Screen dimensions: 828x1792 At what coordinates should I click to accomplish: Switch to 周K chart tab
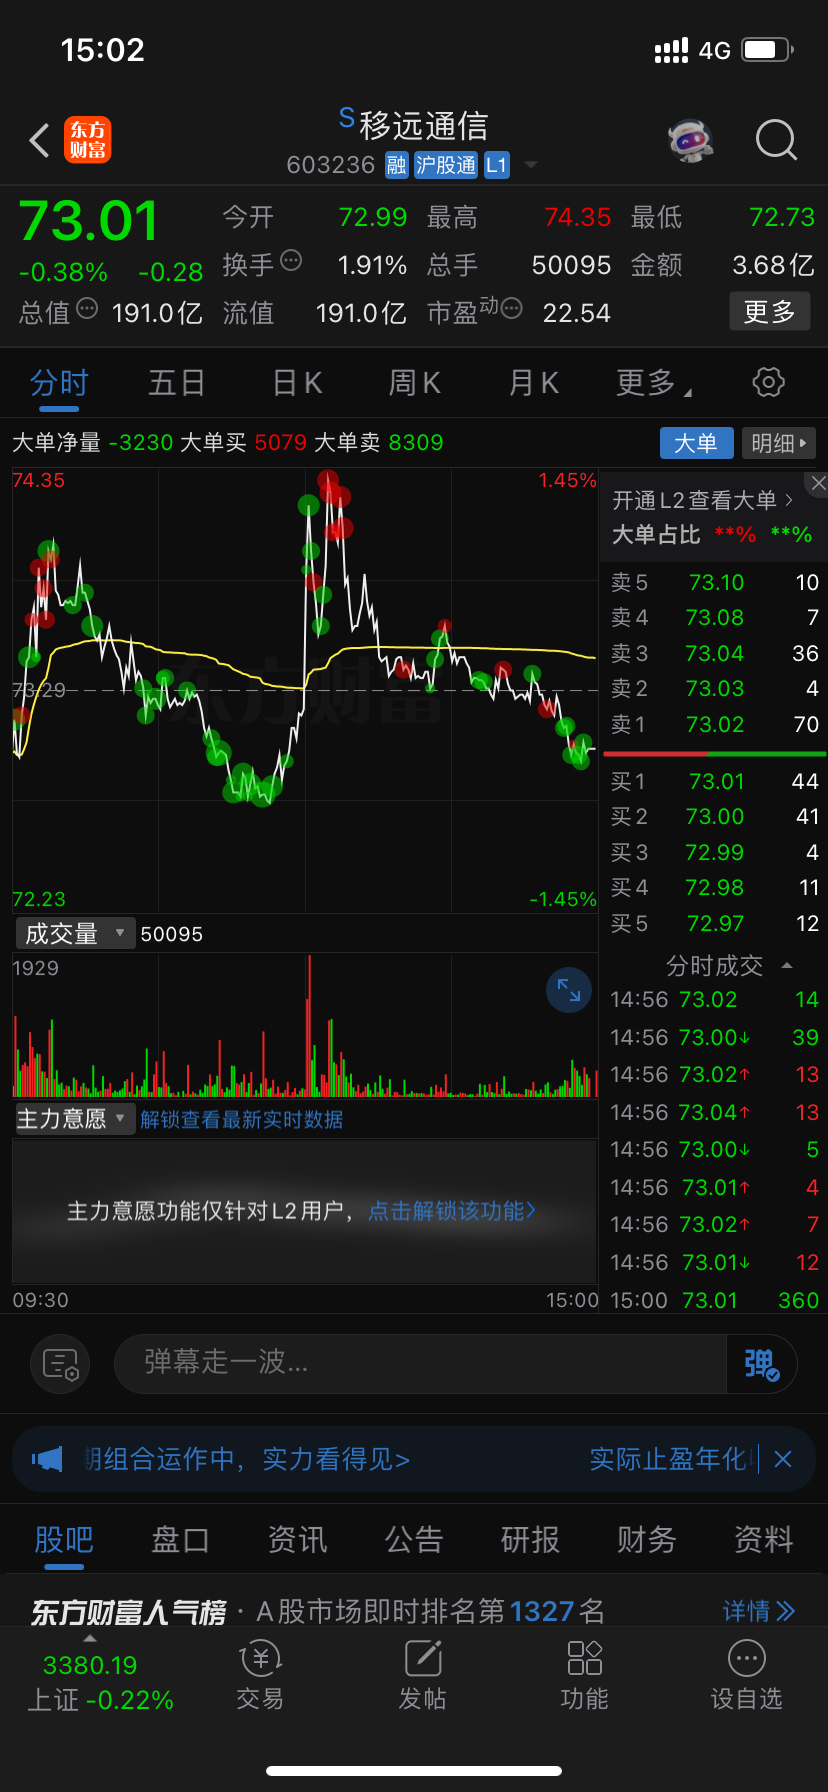click(x=414, y=383)
